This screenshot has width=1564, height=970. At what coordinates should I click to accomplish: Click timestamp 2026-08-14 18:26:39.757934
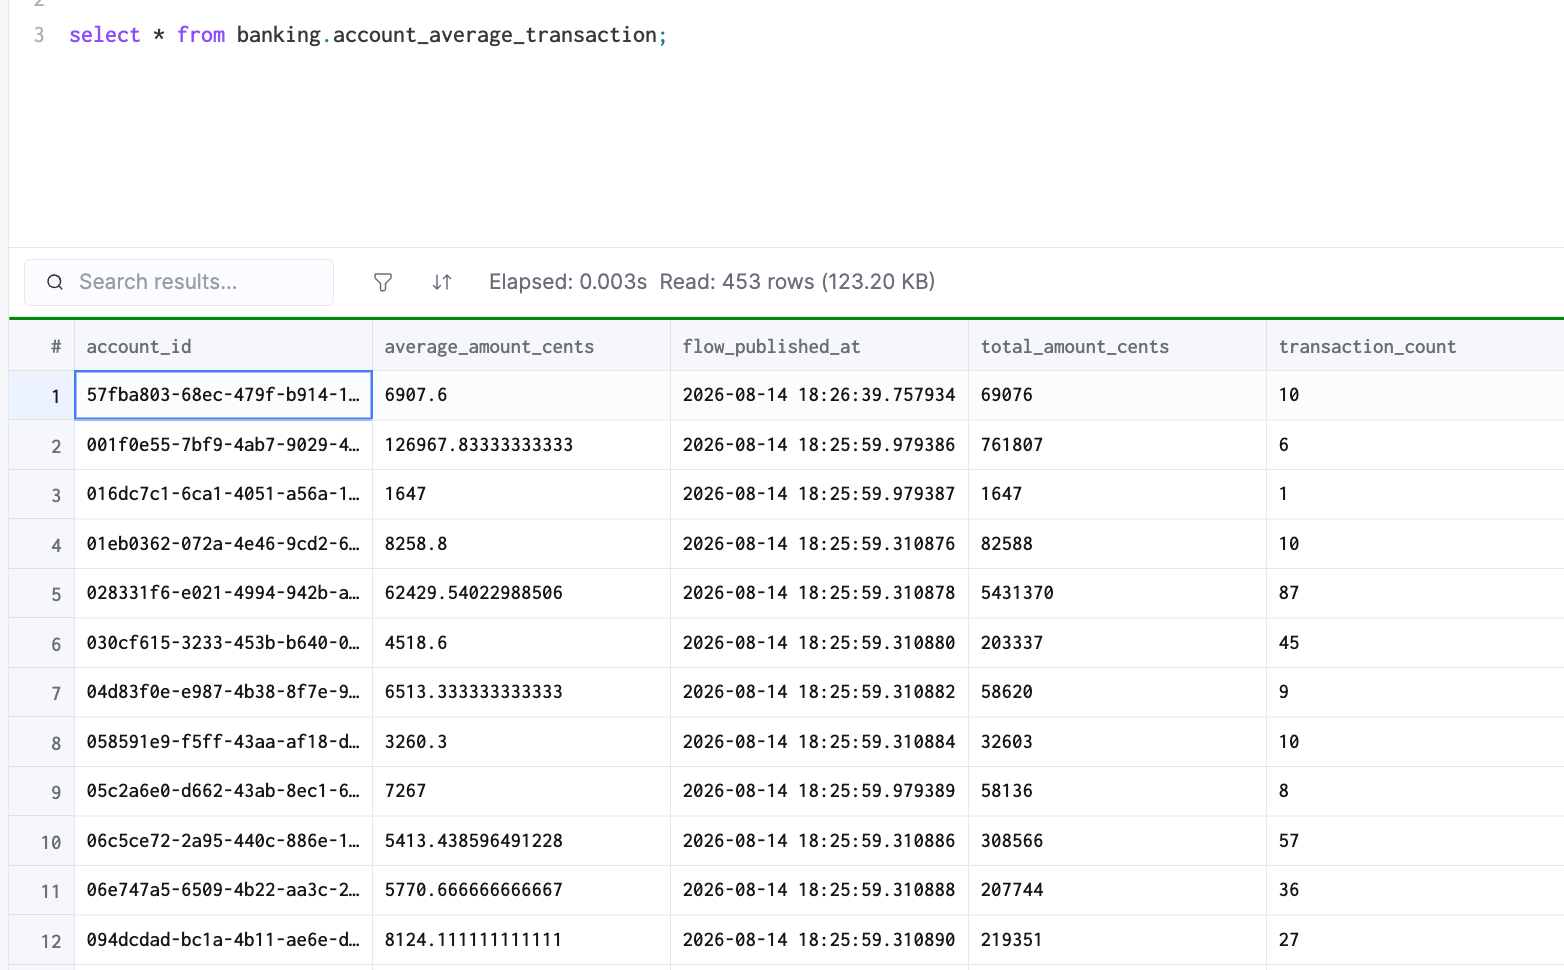point(819,395)
